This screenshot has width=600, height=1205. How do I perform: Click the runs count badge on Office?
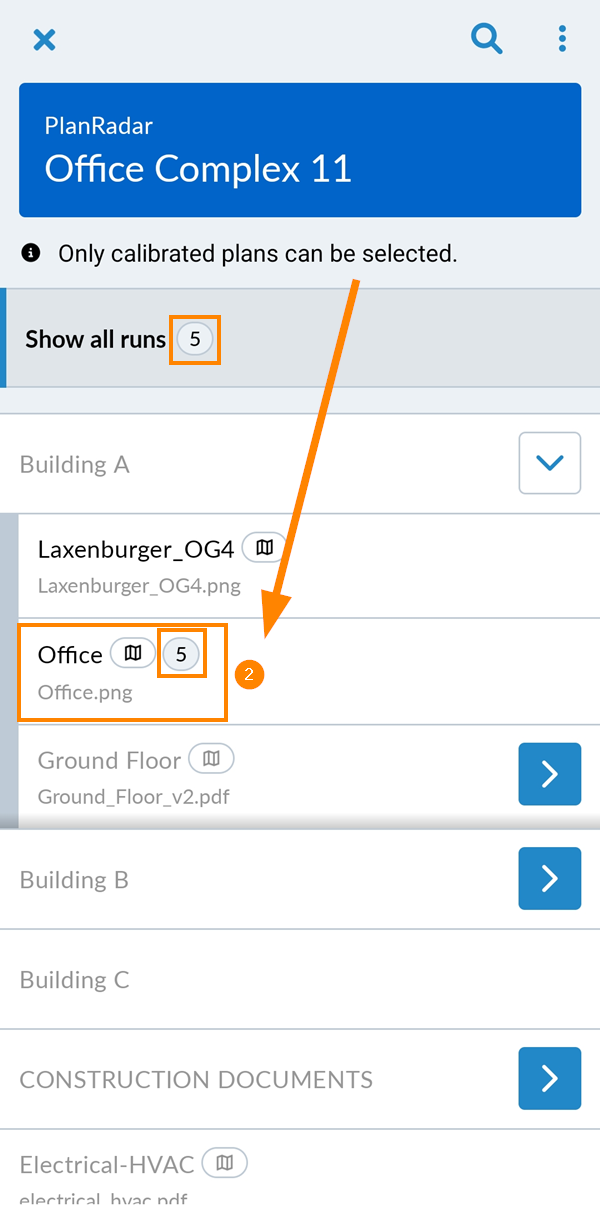click(181, 654)
